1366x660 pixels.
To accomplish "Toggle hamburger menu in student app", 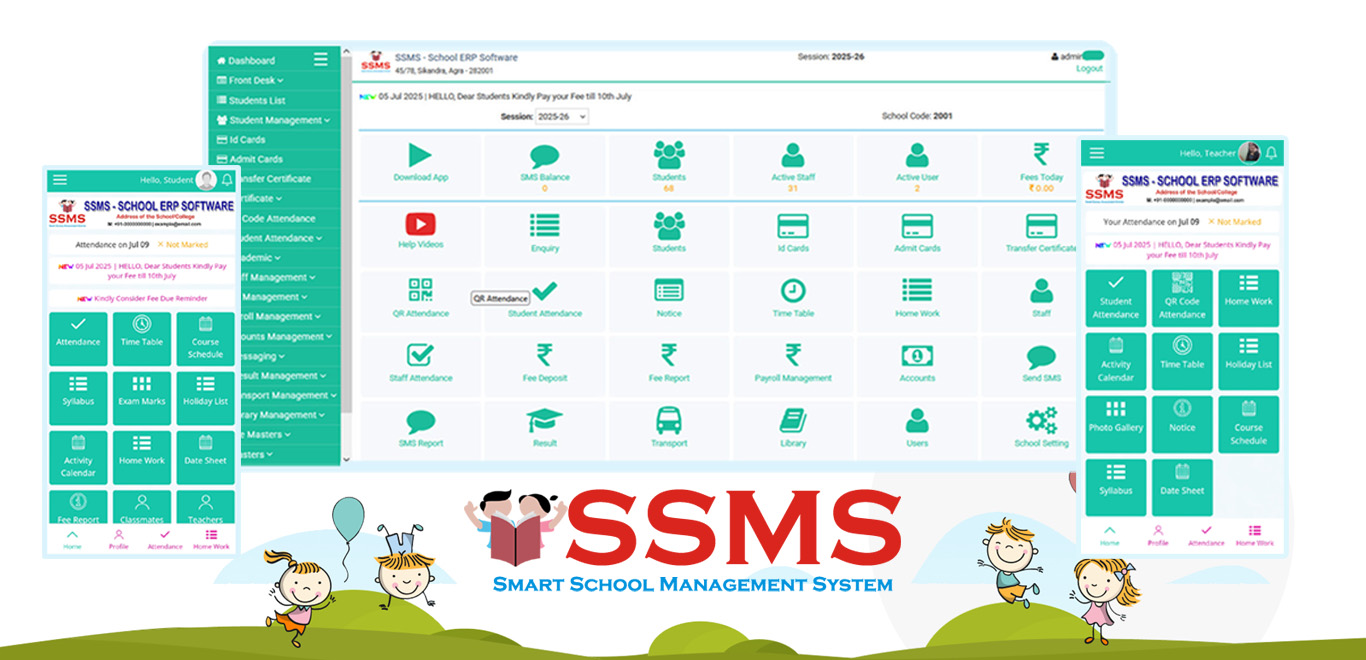I will point(60,180).
